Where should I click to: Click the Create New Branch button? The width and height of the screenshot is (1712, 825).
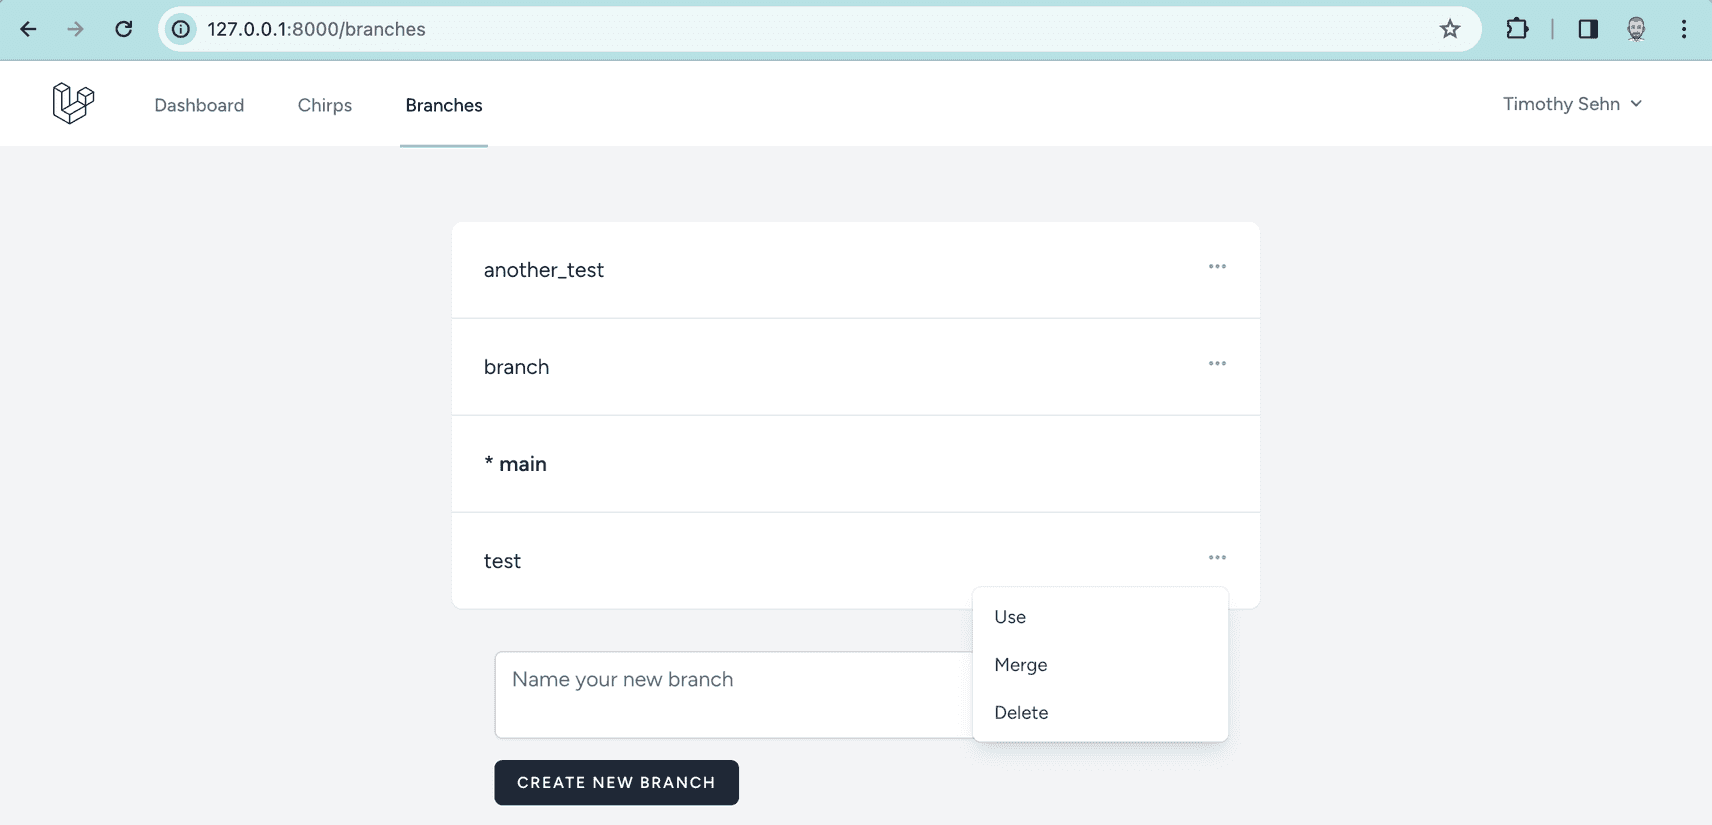coord(616,782)
